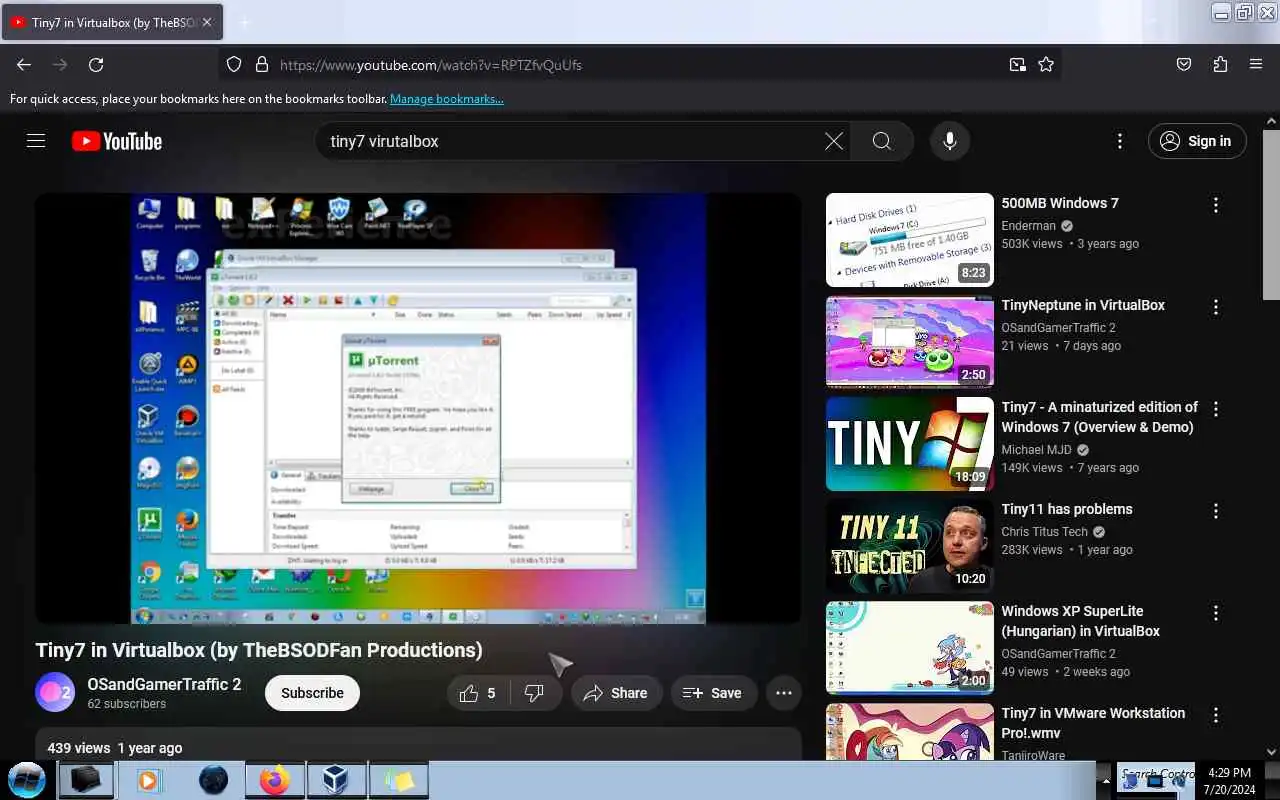1280x800 pixels.
Task: Open 500MB Windows 7 thumbnail
Action: (x=910, y=240)
